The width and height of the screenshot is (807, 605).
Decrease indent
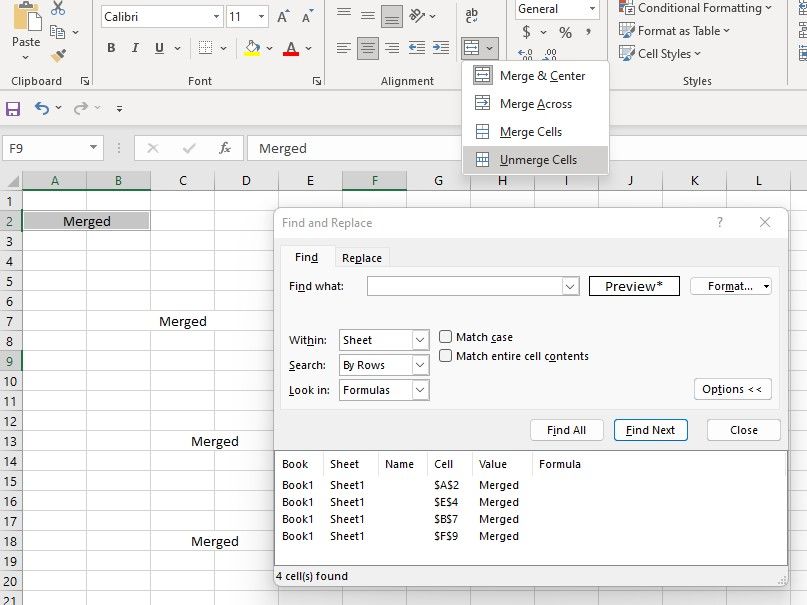point(416,48)
